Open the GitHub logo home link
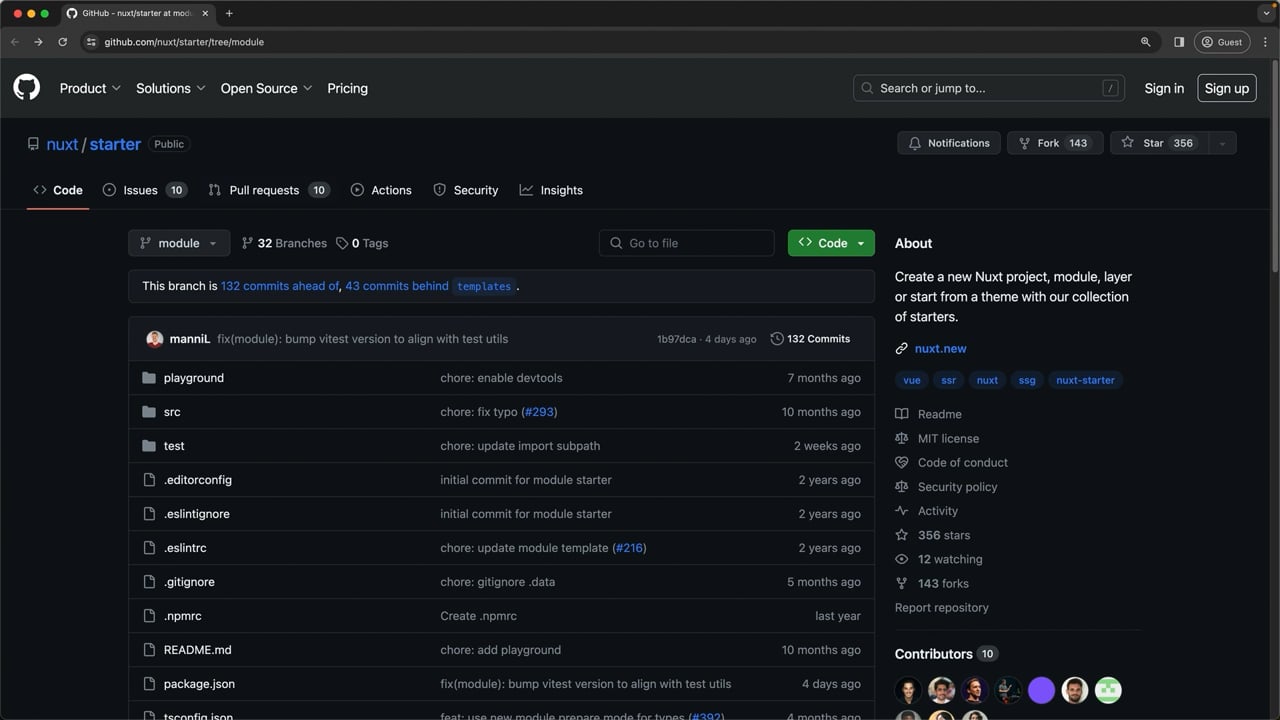1280x720 pixels. coord(27,88)
